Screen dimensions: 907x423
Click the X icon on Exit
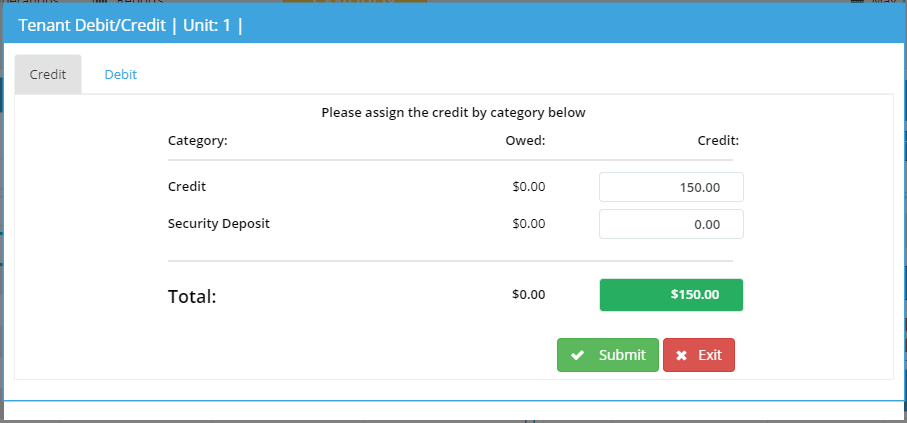[x=681, y=355]
